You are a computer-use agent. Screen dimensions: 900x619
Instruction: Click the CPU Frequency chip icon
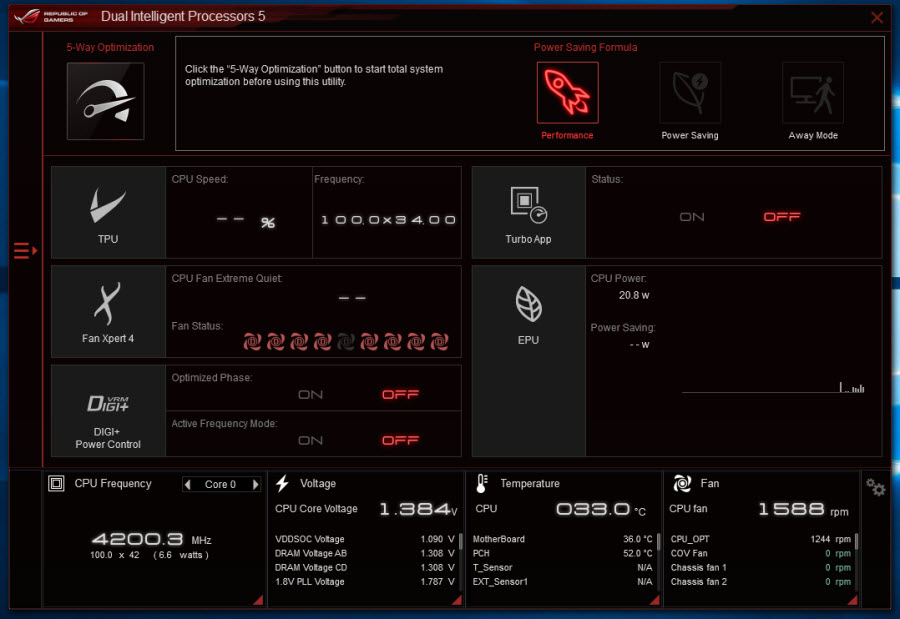tap(56, 483)
